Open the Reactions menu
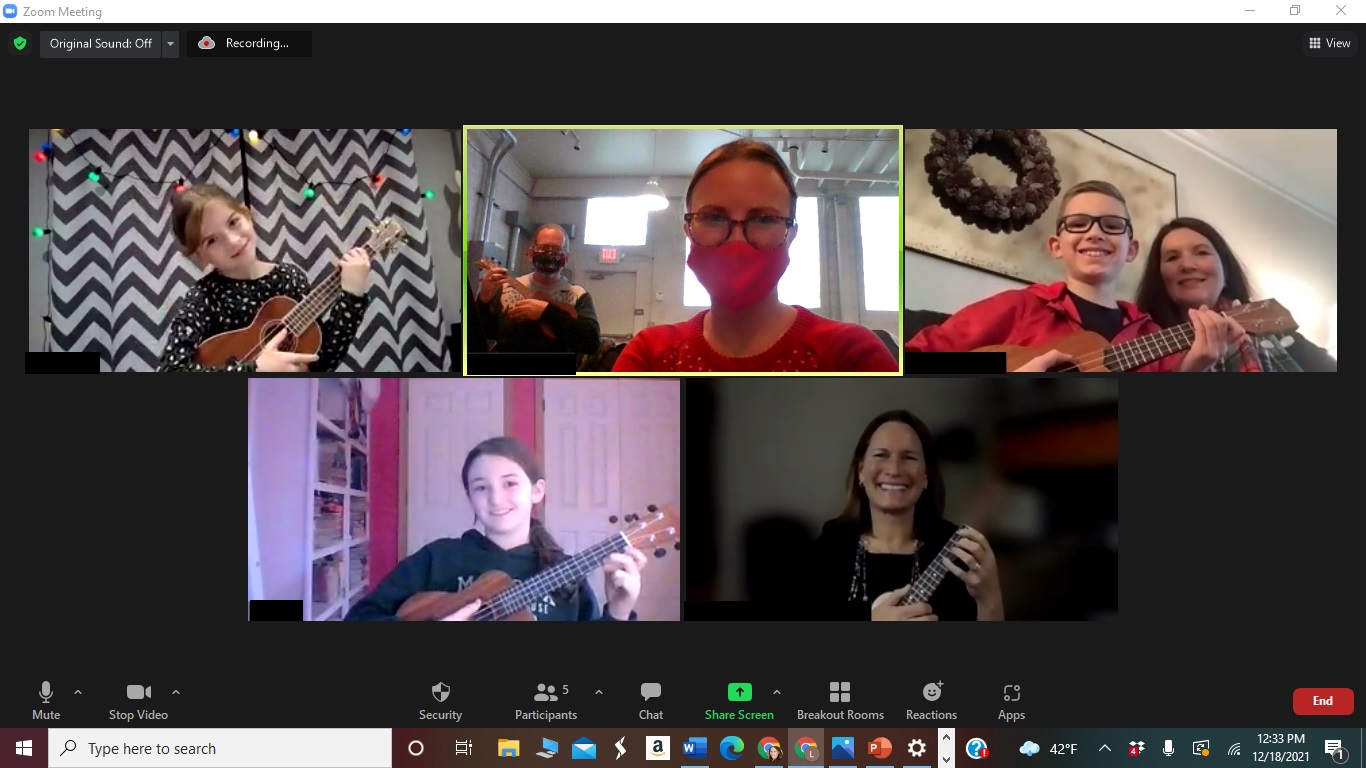The image size is (1366, 768). click(x=931, y=700)
